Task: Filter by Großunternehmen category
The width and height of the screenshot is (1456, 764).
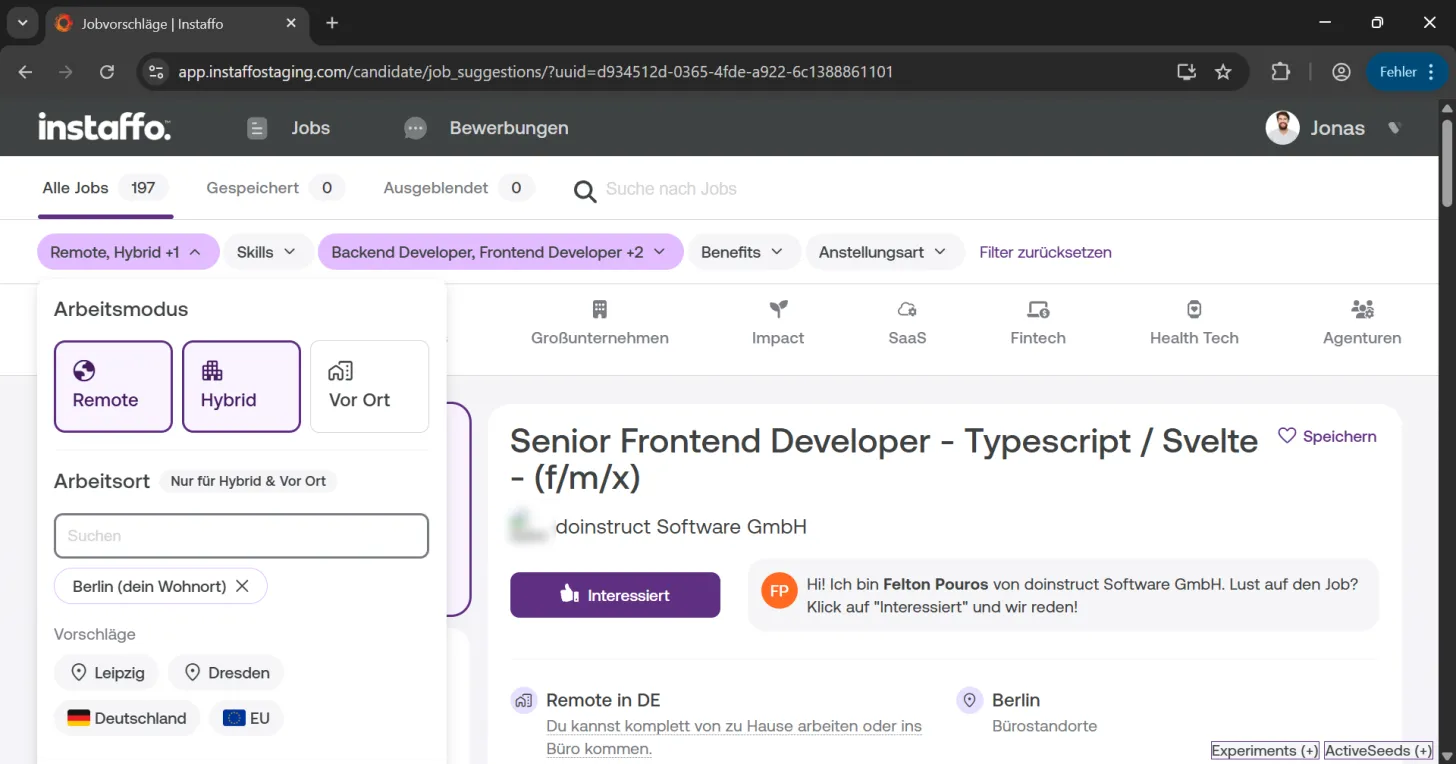Action: pyautogui.click(x=599, y=322)
